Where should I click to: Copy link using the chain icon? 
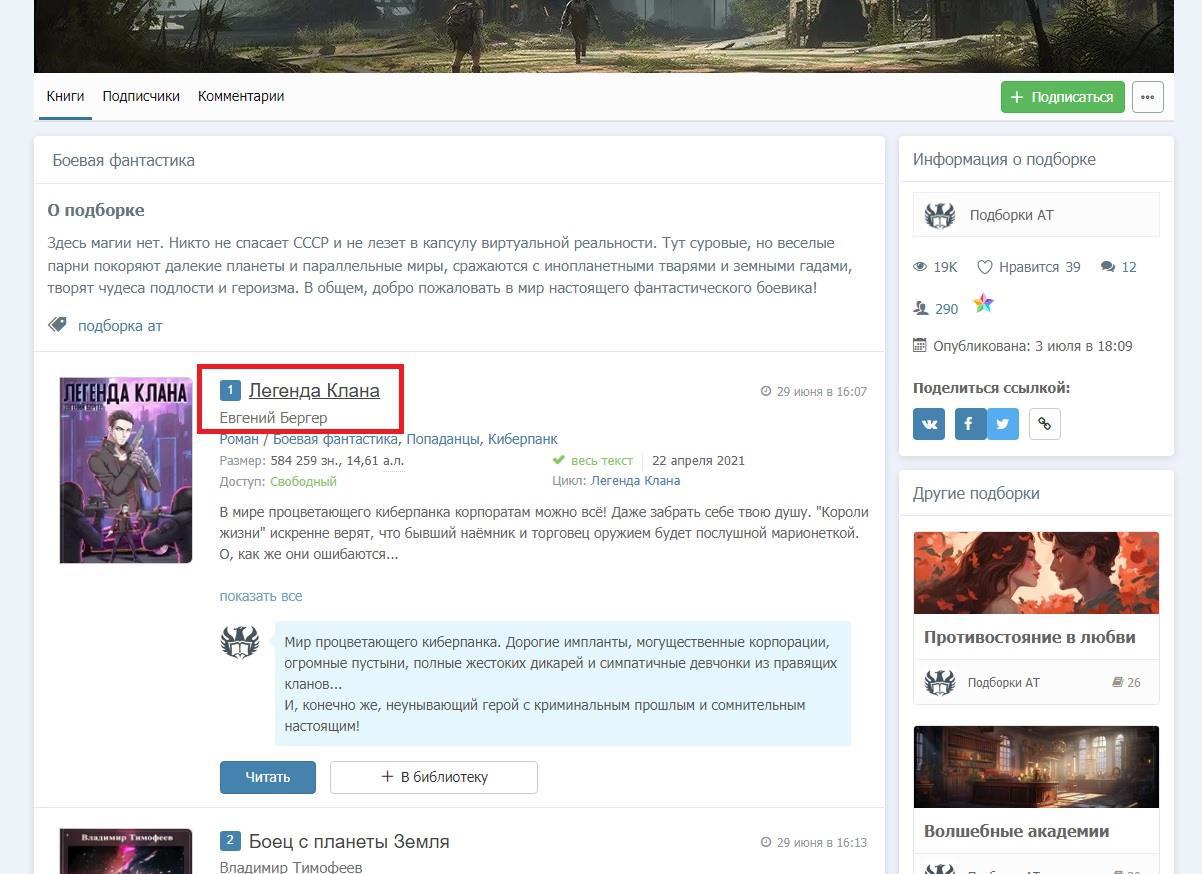[x=1044, y=424]
